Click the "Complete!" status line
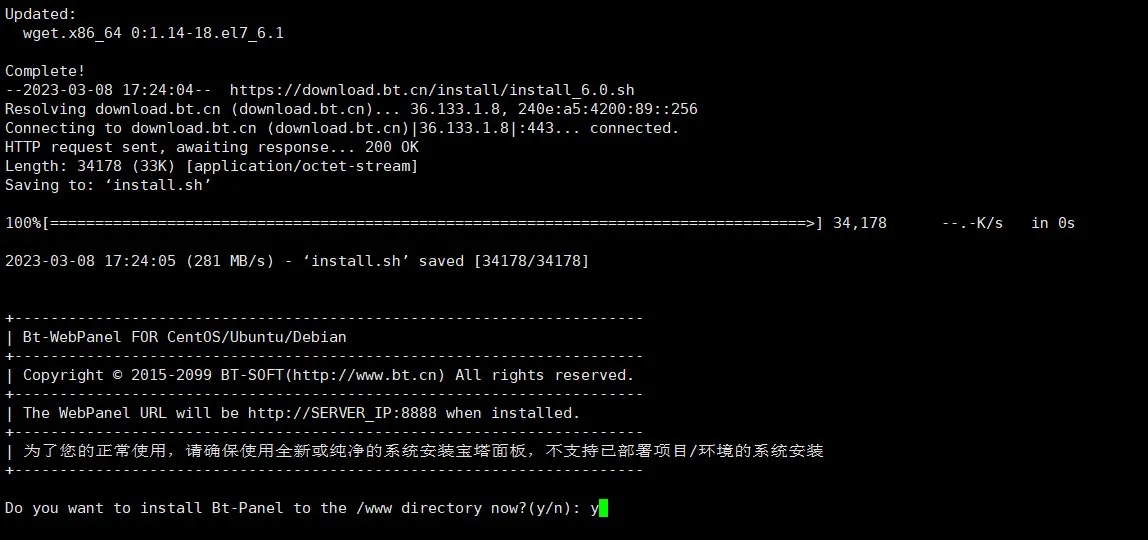Image resolution: width=1148 pixels, height=540 pixels. click(45, 72)
